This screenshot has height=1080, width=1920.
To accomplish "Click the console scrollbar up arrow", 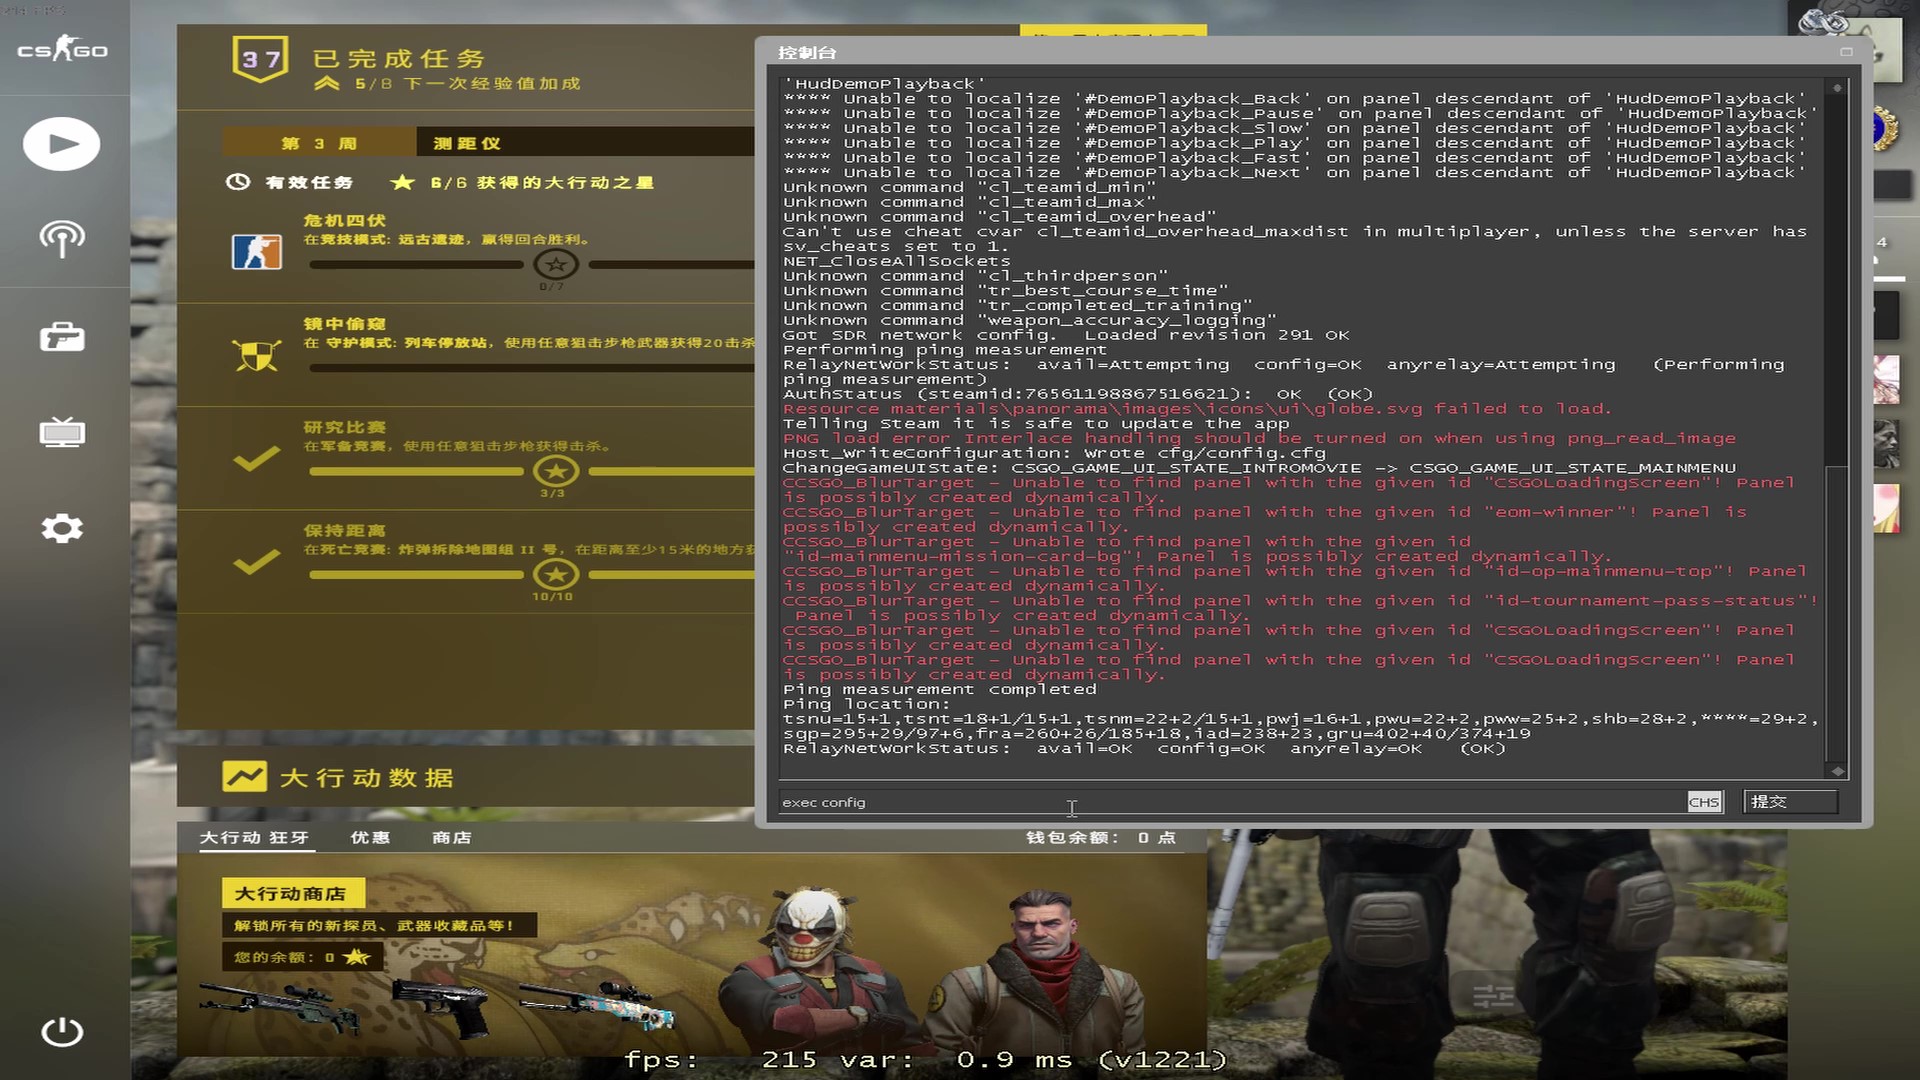I will click(x=1836, y=86).
